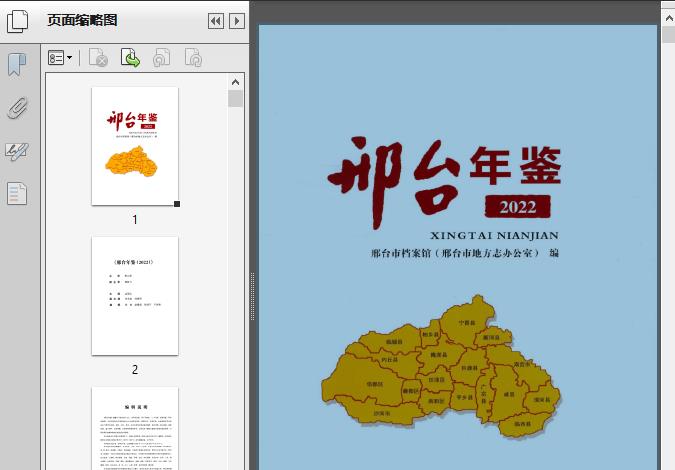Select the third page thumbnail

[135, 428]
